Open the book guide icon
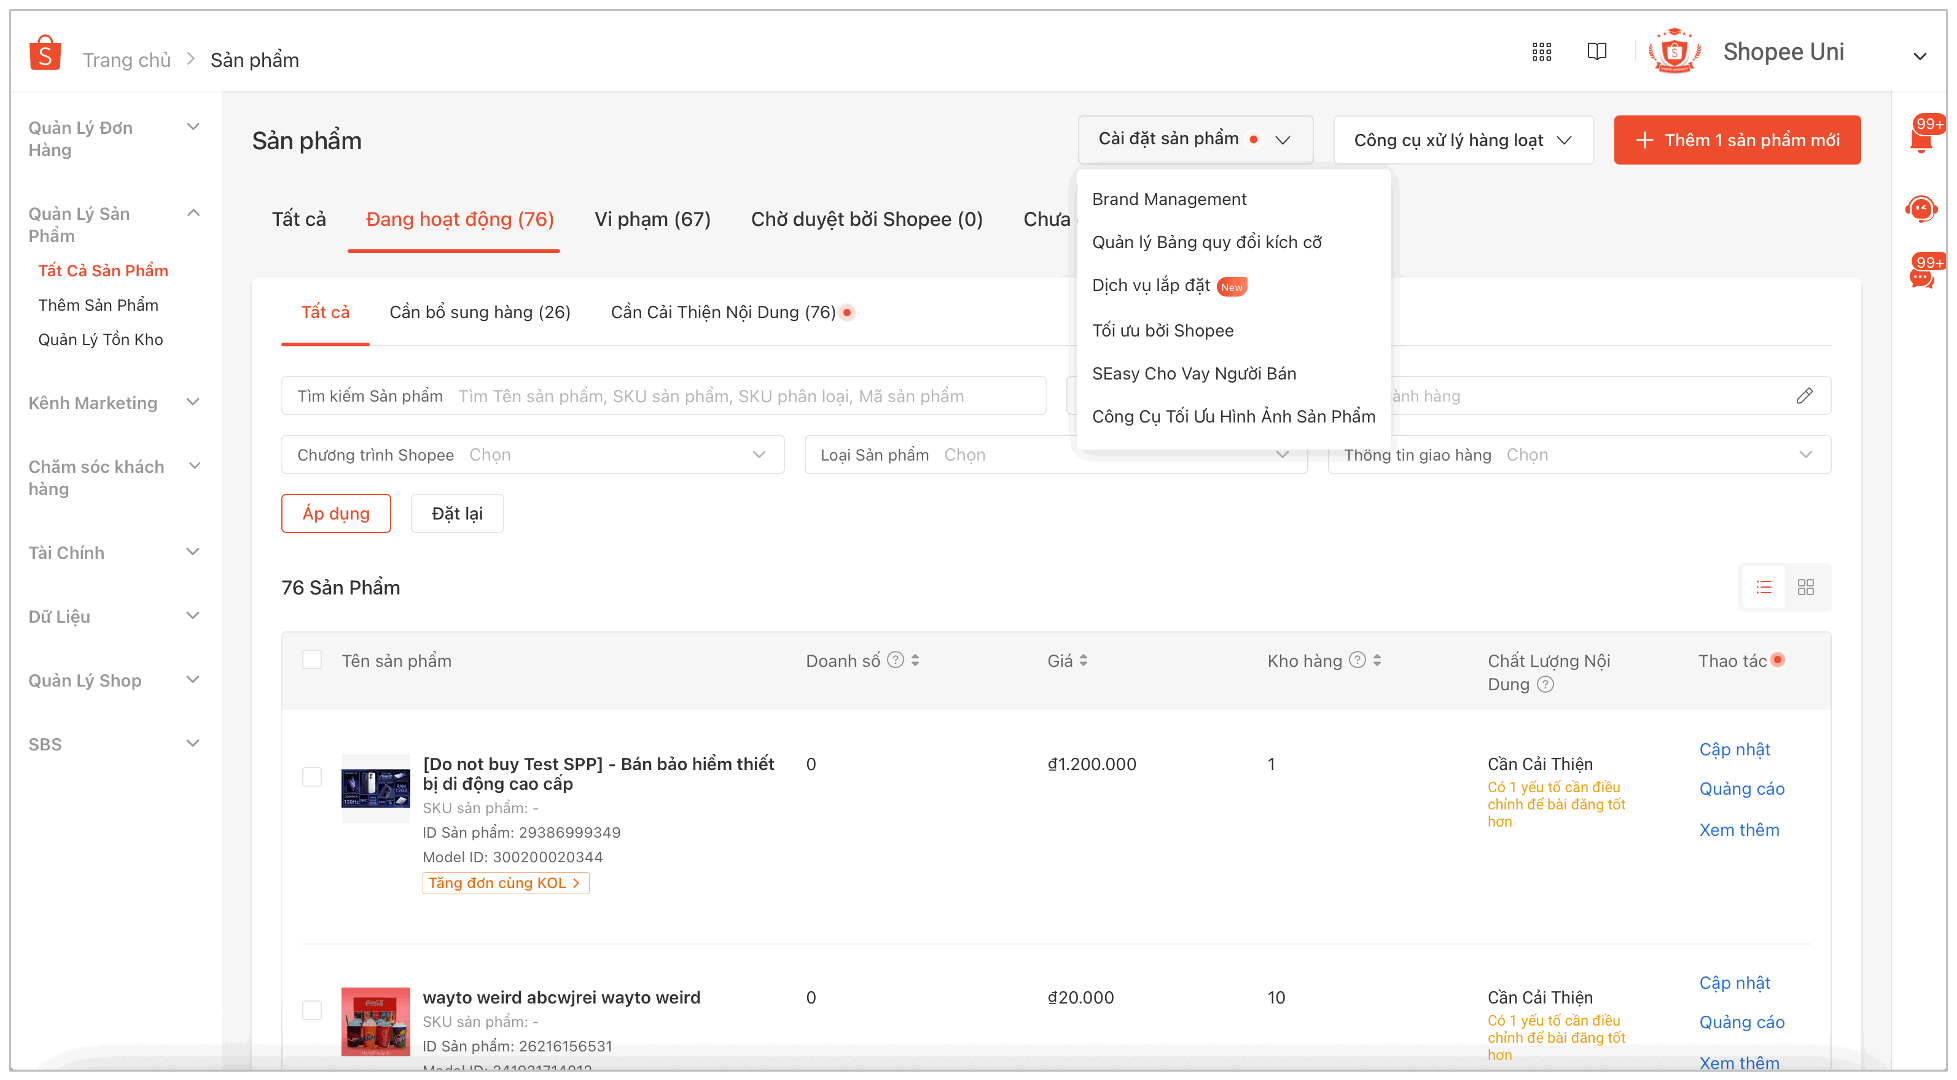This screenshot has height=1080, width=1957. [x=1597, y=52]
